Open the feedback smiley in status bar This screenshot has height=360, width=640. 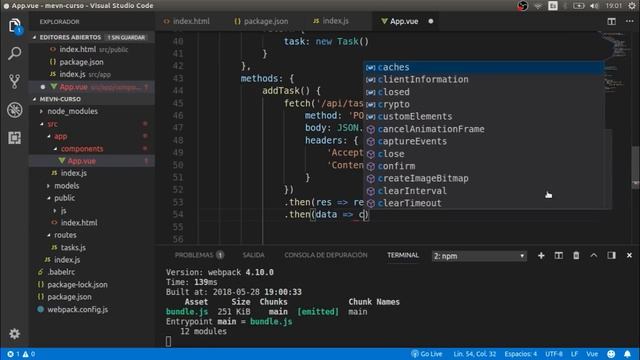point(611,354)
